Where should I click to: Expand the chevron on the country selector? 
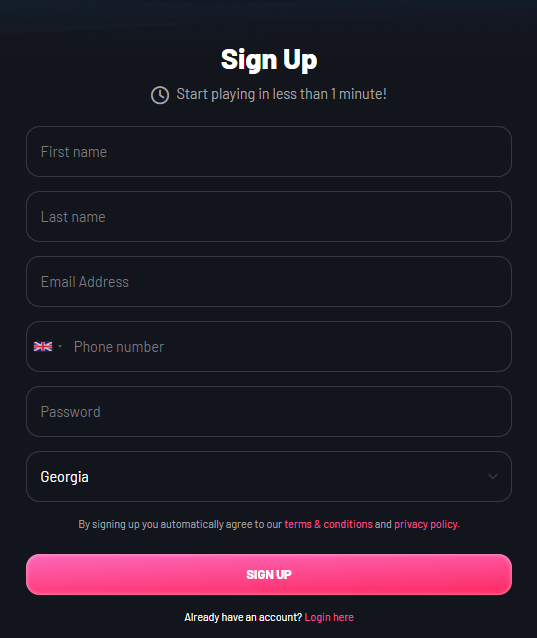click(493, 476)
